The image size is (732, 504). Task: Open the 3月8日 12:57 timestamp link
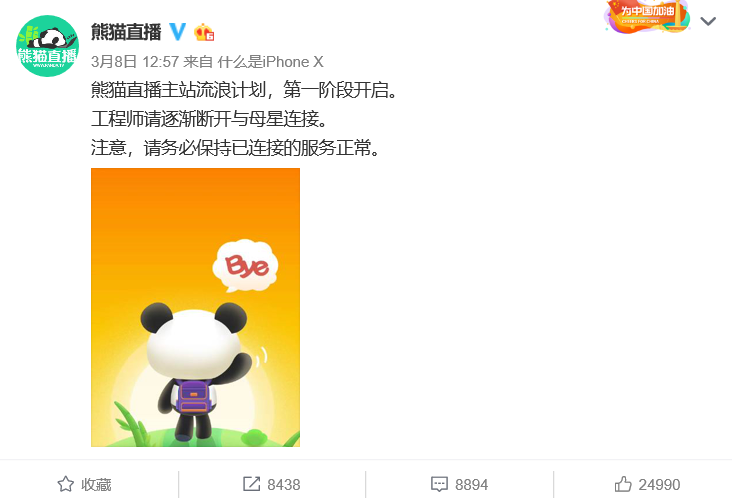click(135, 62)
